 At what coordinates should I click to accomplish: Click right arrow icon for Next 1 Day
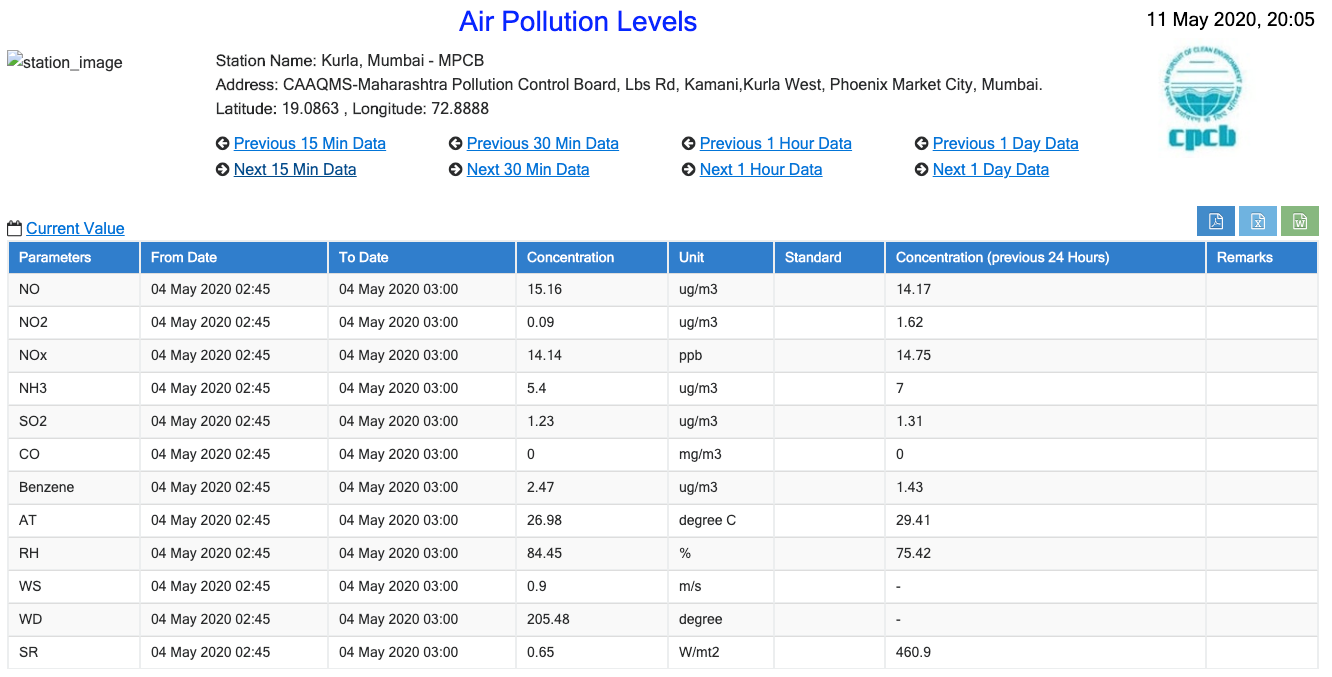(921, 170)
